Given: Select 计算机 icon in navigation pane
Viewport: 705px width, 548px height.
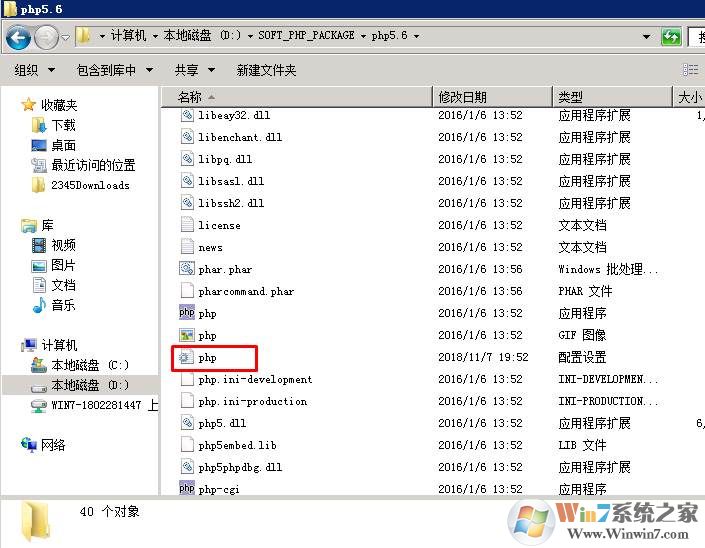Looking at the screenshot, I should click(x=29, y=345).
